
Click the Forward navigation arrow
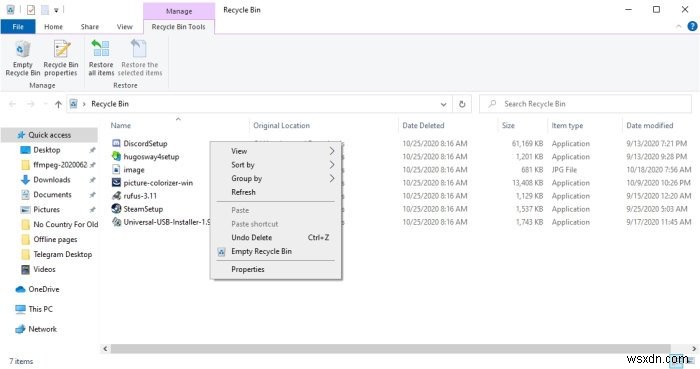click(x=30, y=104)
